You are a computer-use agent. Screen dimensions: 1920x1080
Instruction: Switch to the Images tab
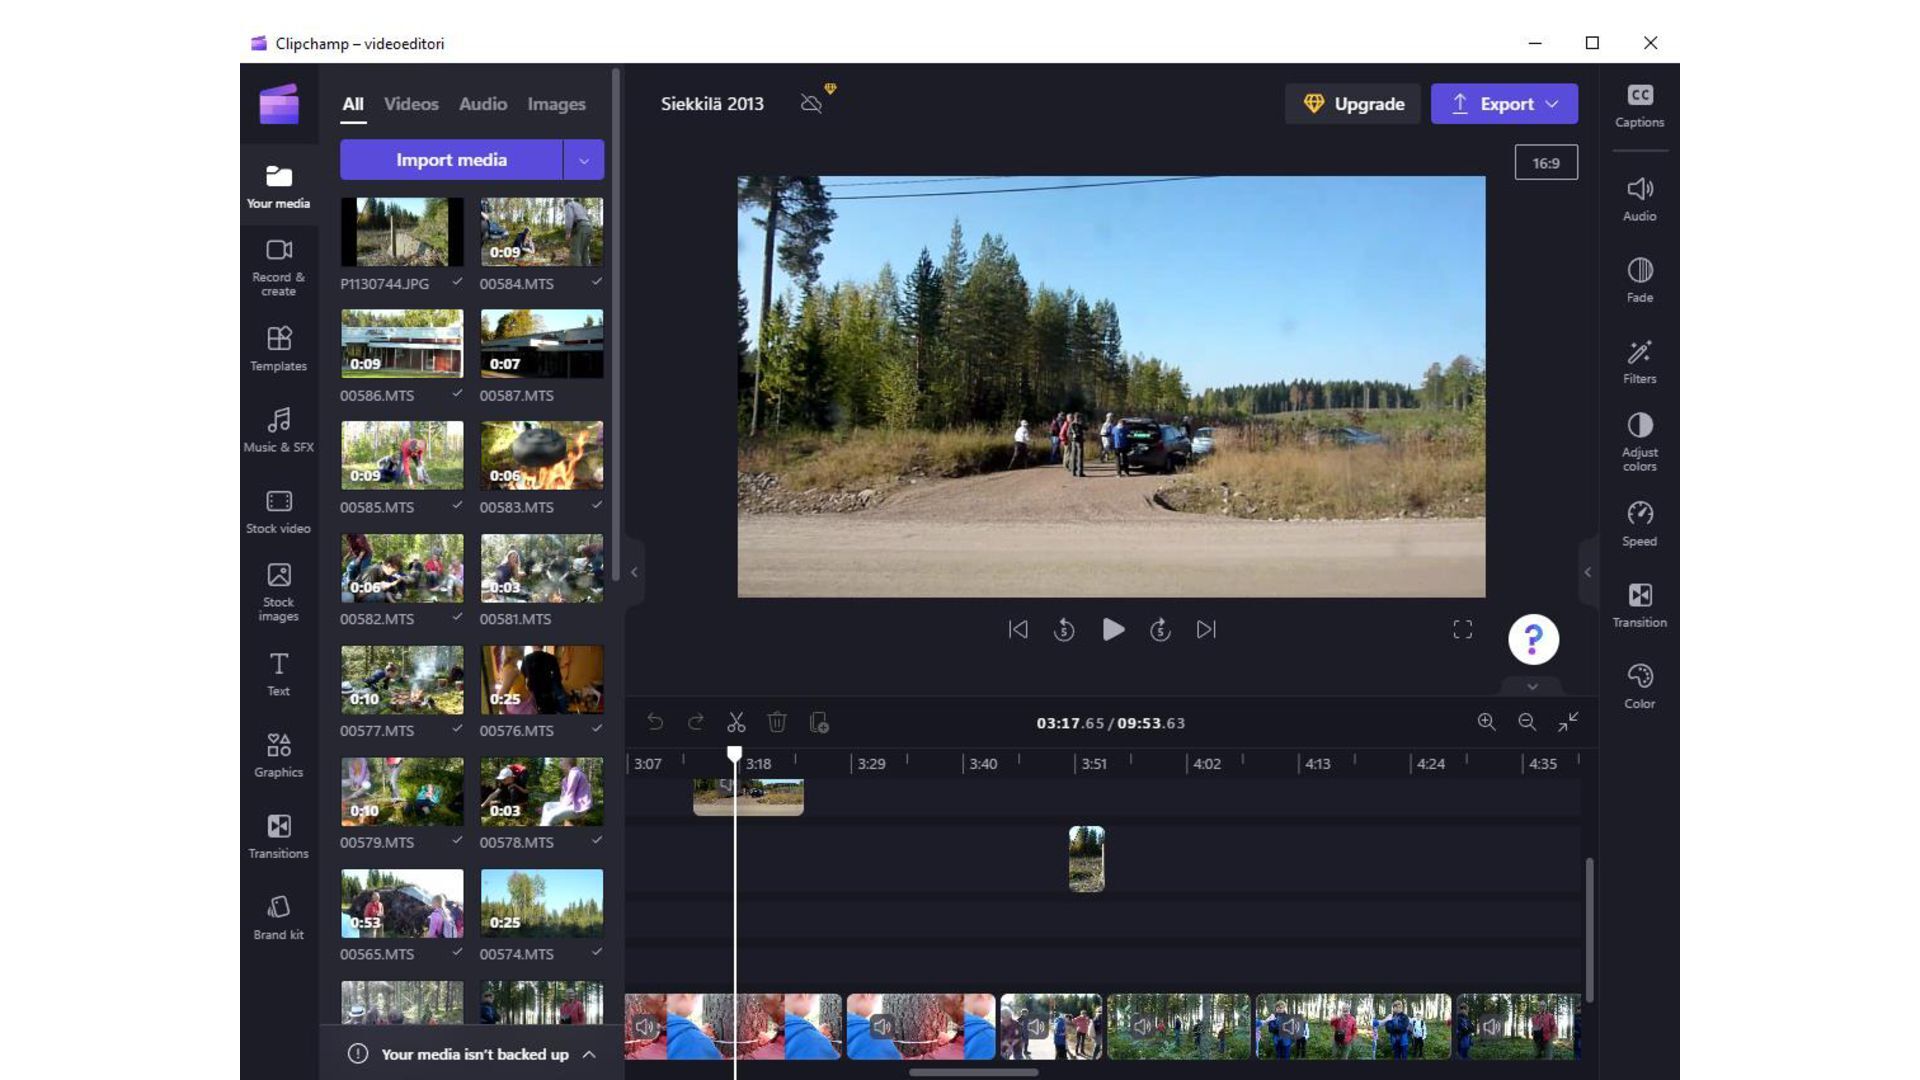point(556,104)
